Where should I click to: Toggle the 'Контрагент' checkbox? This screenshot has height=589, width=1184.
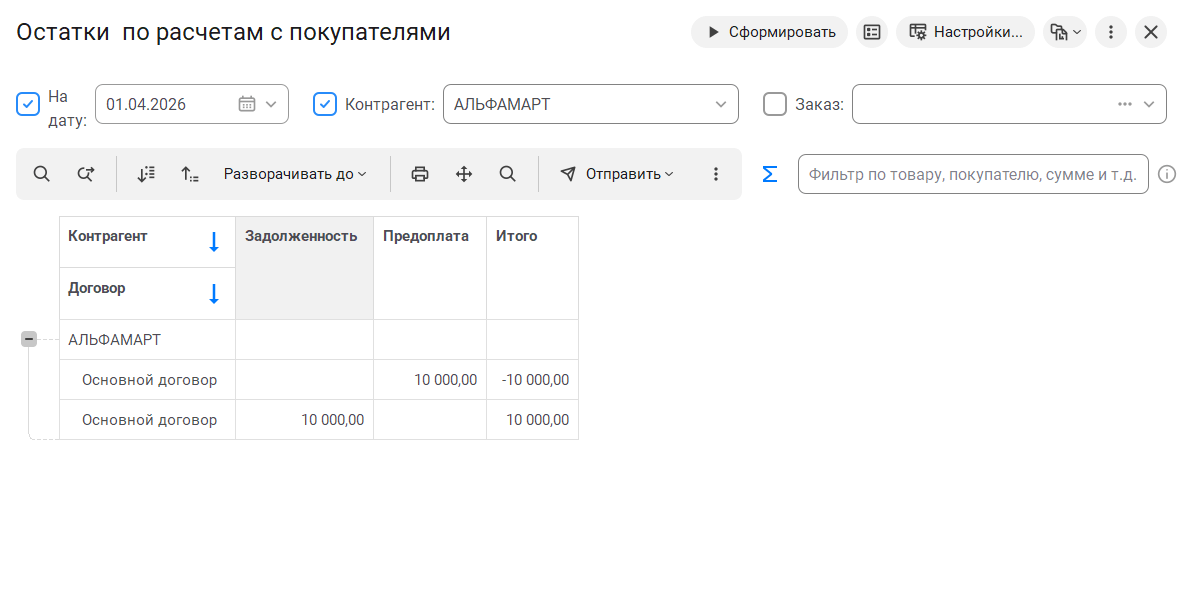click(325, 104)
